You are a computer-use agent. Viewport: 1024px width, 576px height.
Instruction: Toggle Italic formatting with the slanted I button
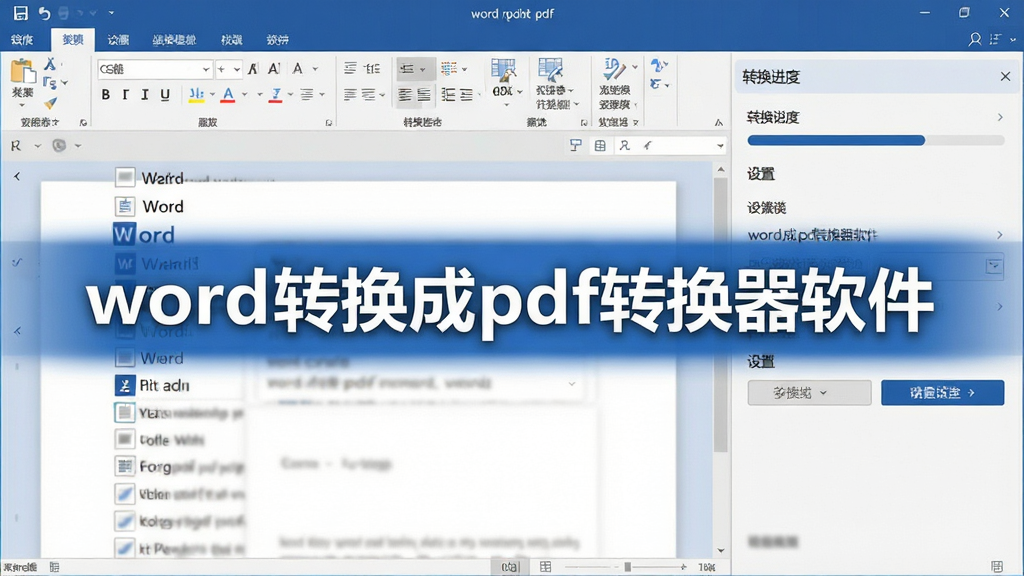[x=145, y=95]
